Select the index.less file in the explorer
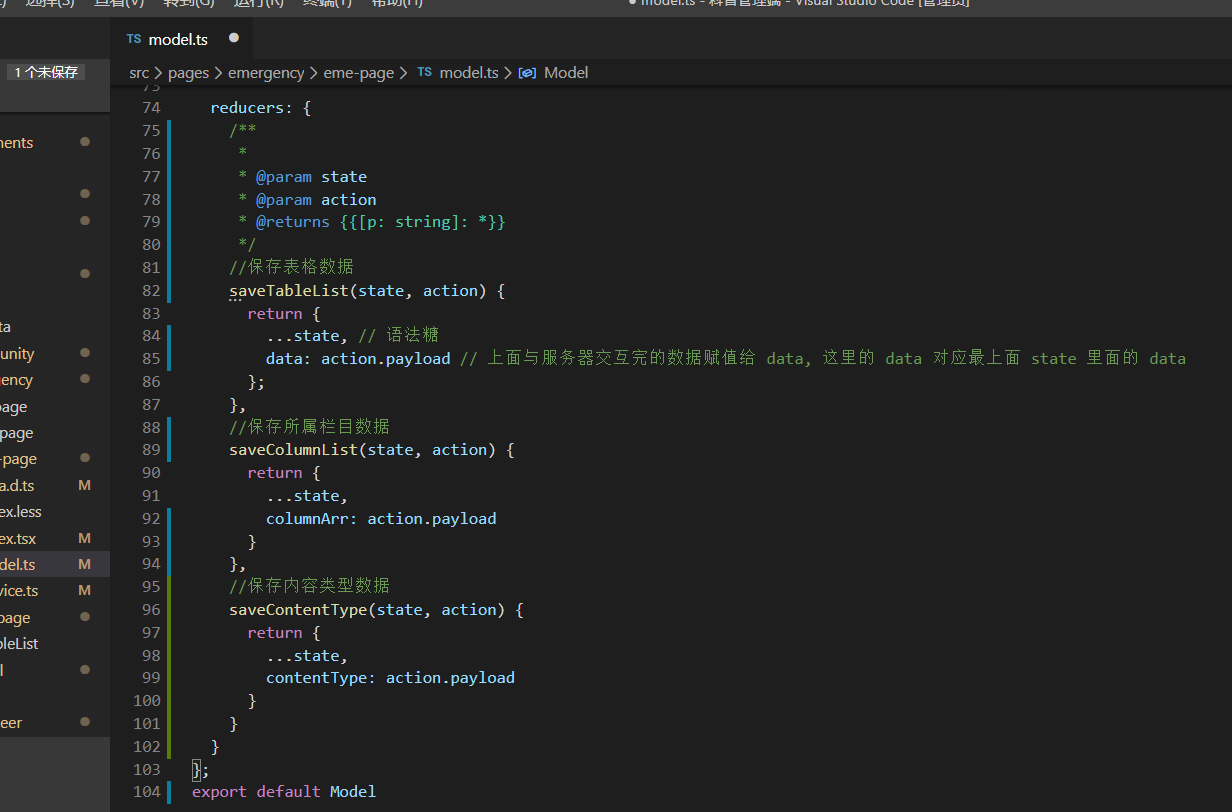1232x812 pixels. click(x=24, y=511)
